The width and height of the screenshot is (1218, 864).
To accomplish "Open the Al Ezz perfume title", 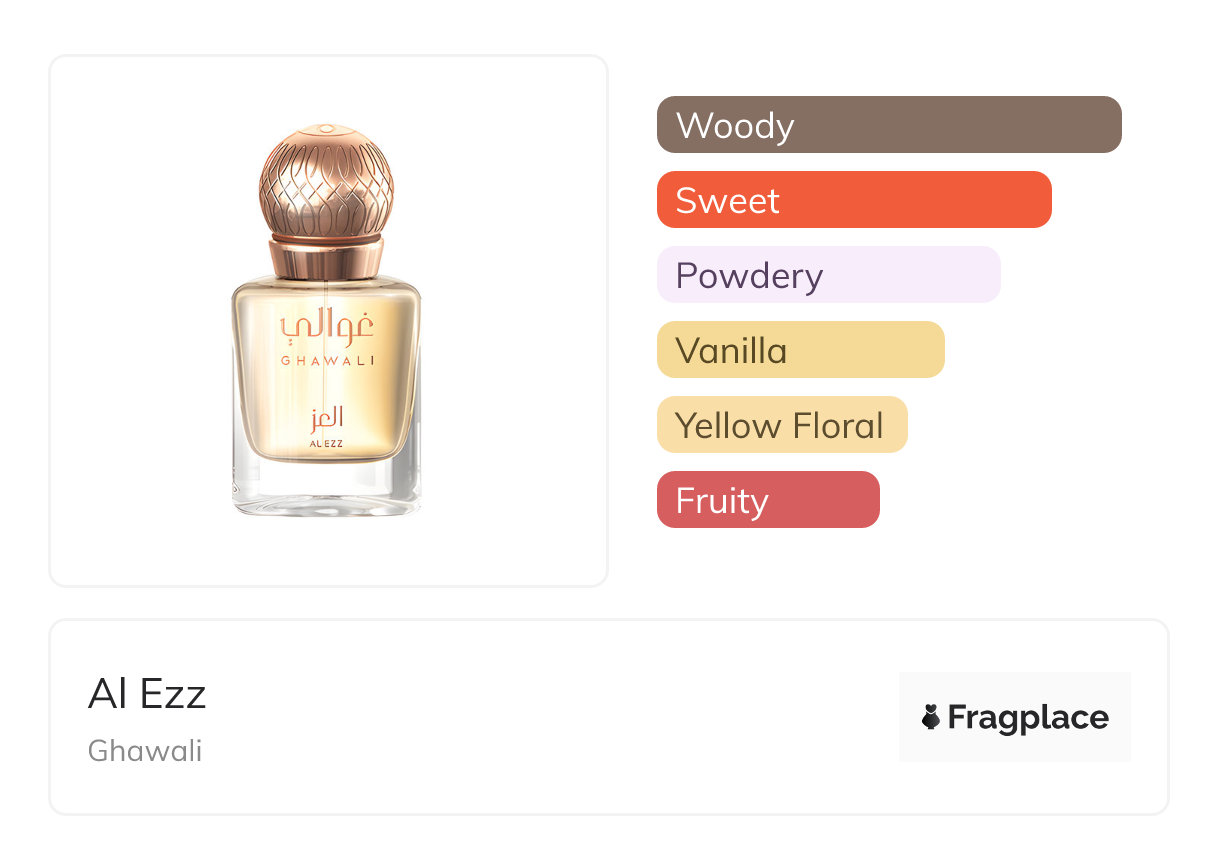I will 147,694.
